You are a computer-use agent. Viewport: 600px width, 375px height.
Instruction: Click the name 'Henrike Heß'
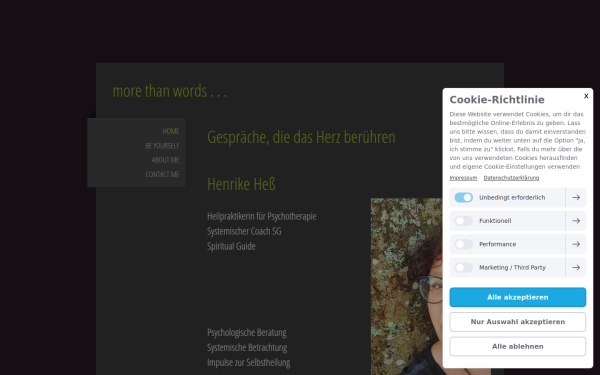click(x=241, y=184)
